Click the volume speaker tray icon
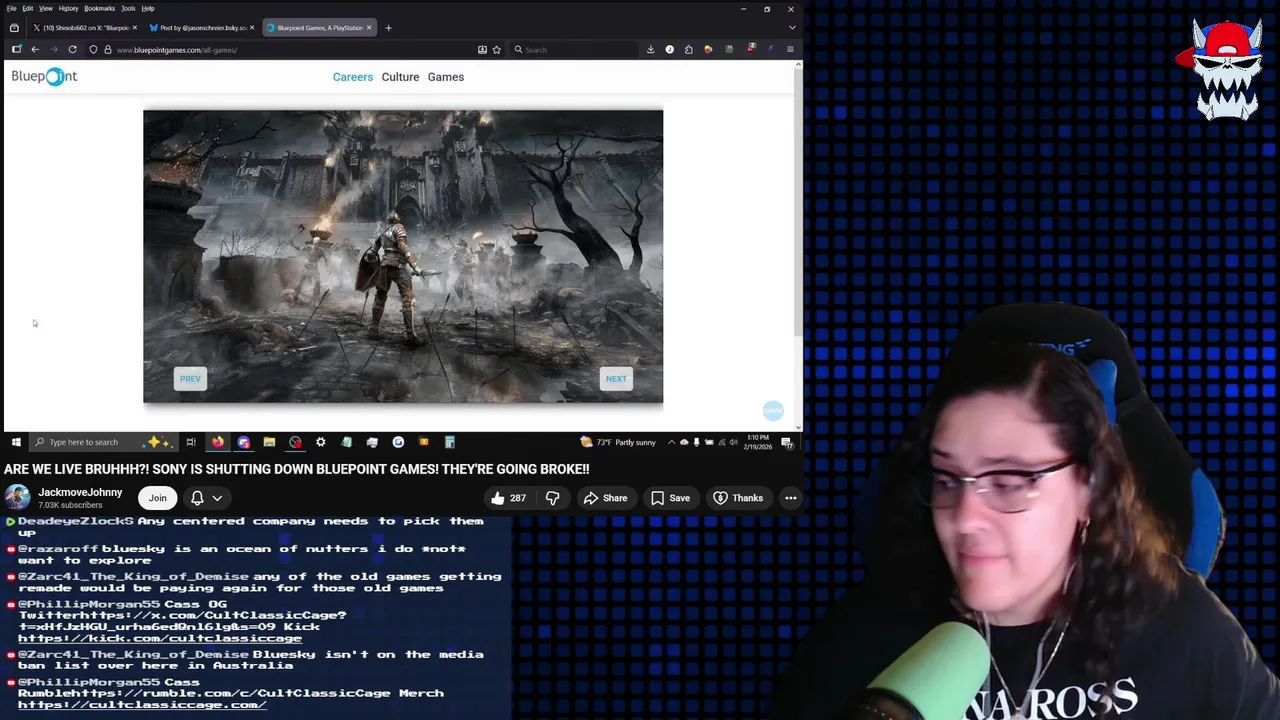The width and height of the screenshot is (1280, 720). pyautogui.click(x=733, y=442)
